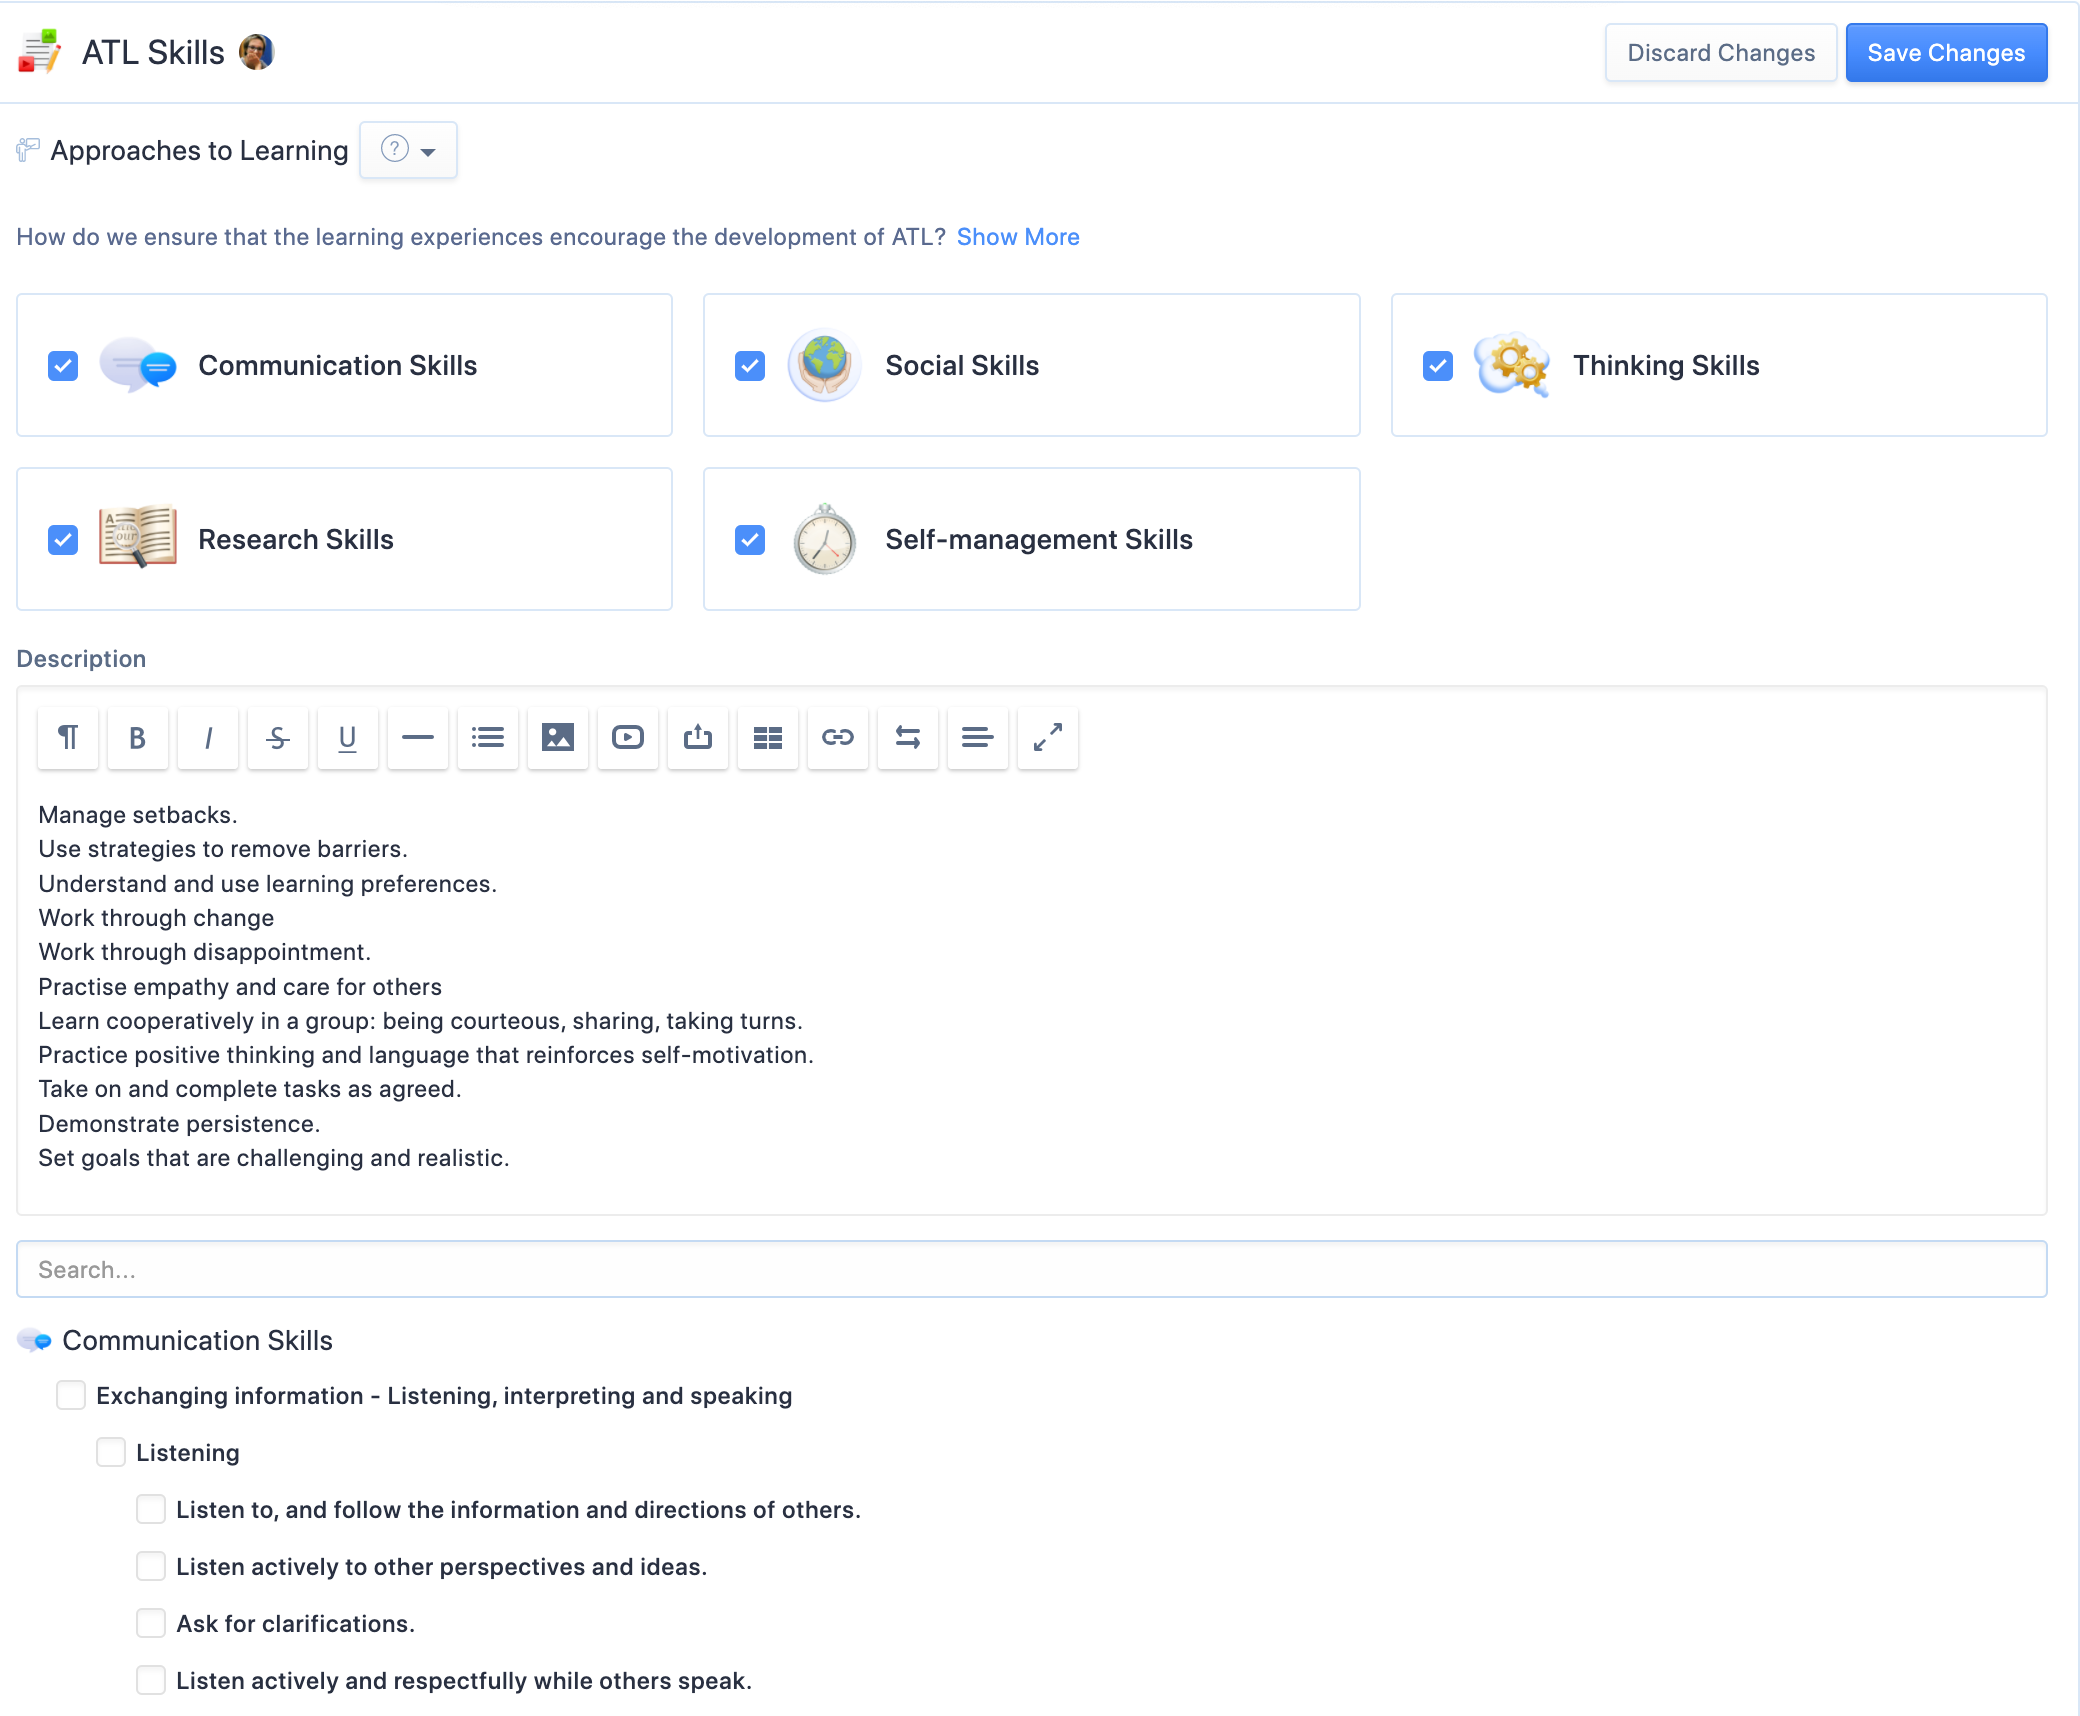This screenshot has width=2080, height=1716.
Task: Insert a table in the editor
Action: pyautogui.click(x=767, y=738)
